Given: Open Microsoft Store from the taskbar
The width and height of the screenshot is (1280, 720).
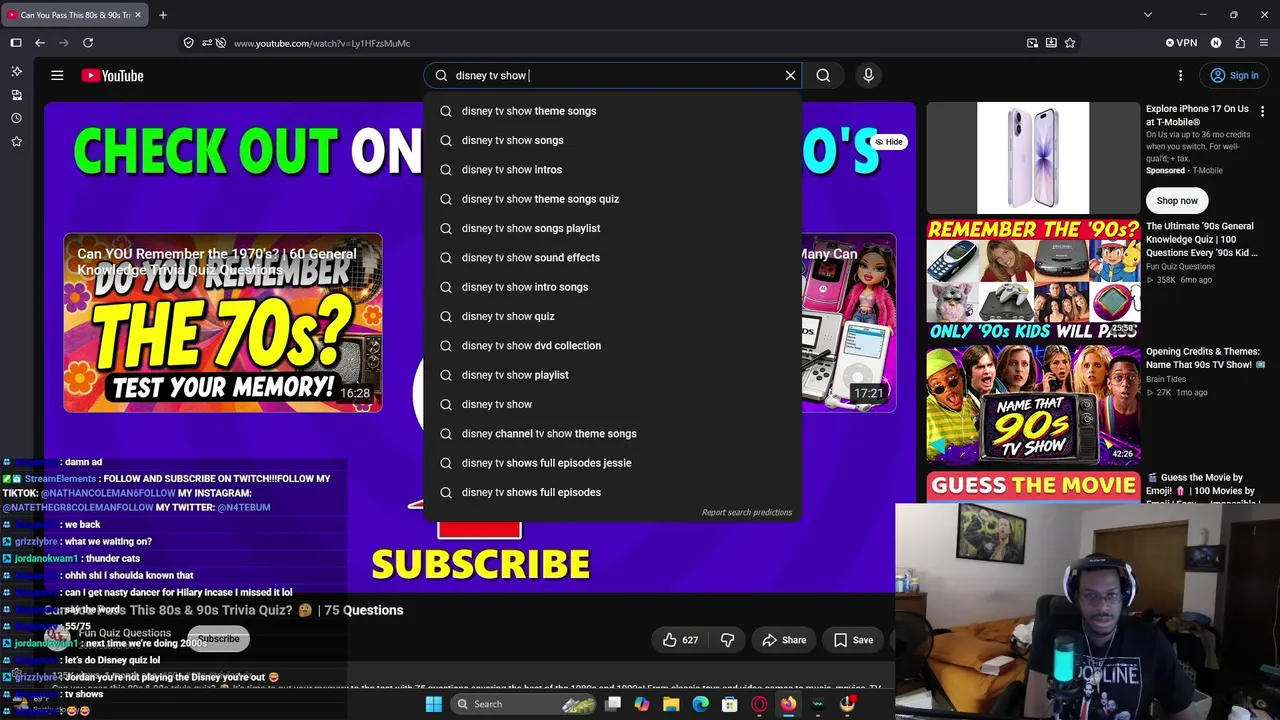Looking at the screenshot, I should 730,704.
